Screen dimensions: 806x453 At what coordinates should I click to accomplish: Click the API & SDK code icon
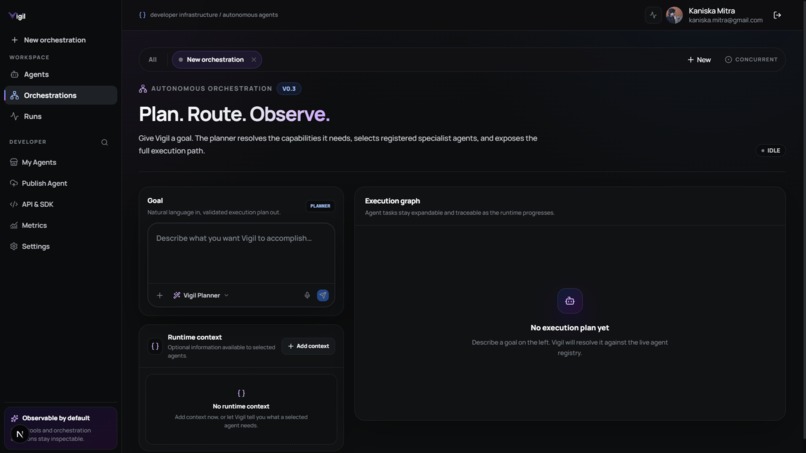point(14,205)
